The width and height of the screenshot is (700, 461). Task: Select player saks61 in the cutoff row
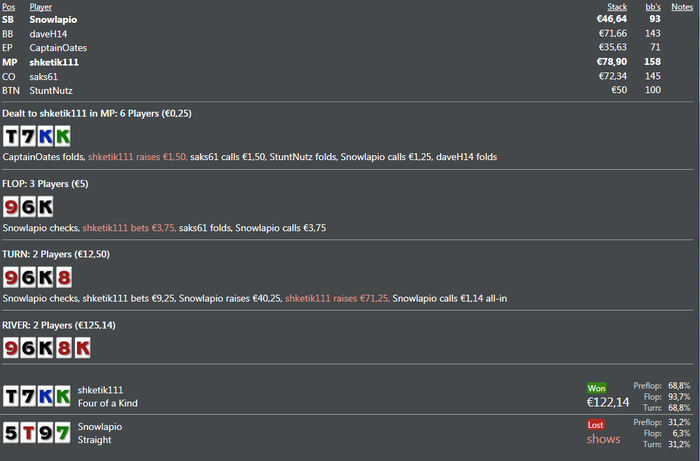pos(45,76)
